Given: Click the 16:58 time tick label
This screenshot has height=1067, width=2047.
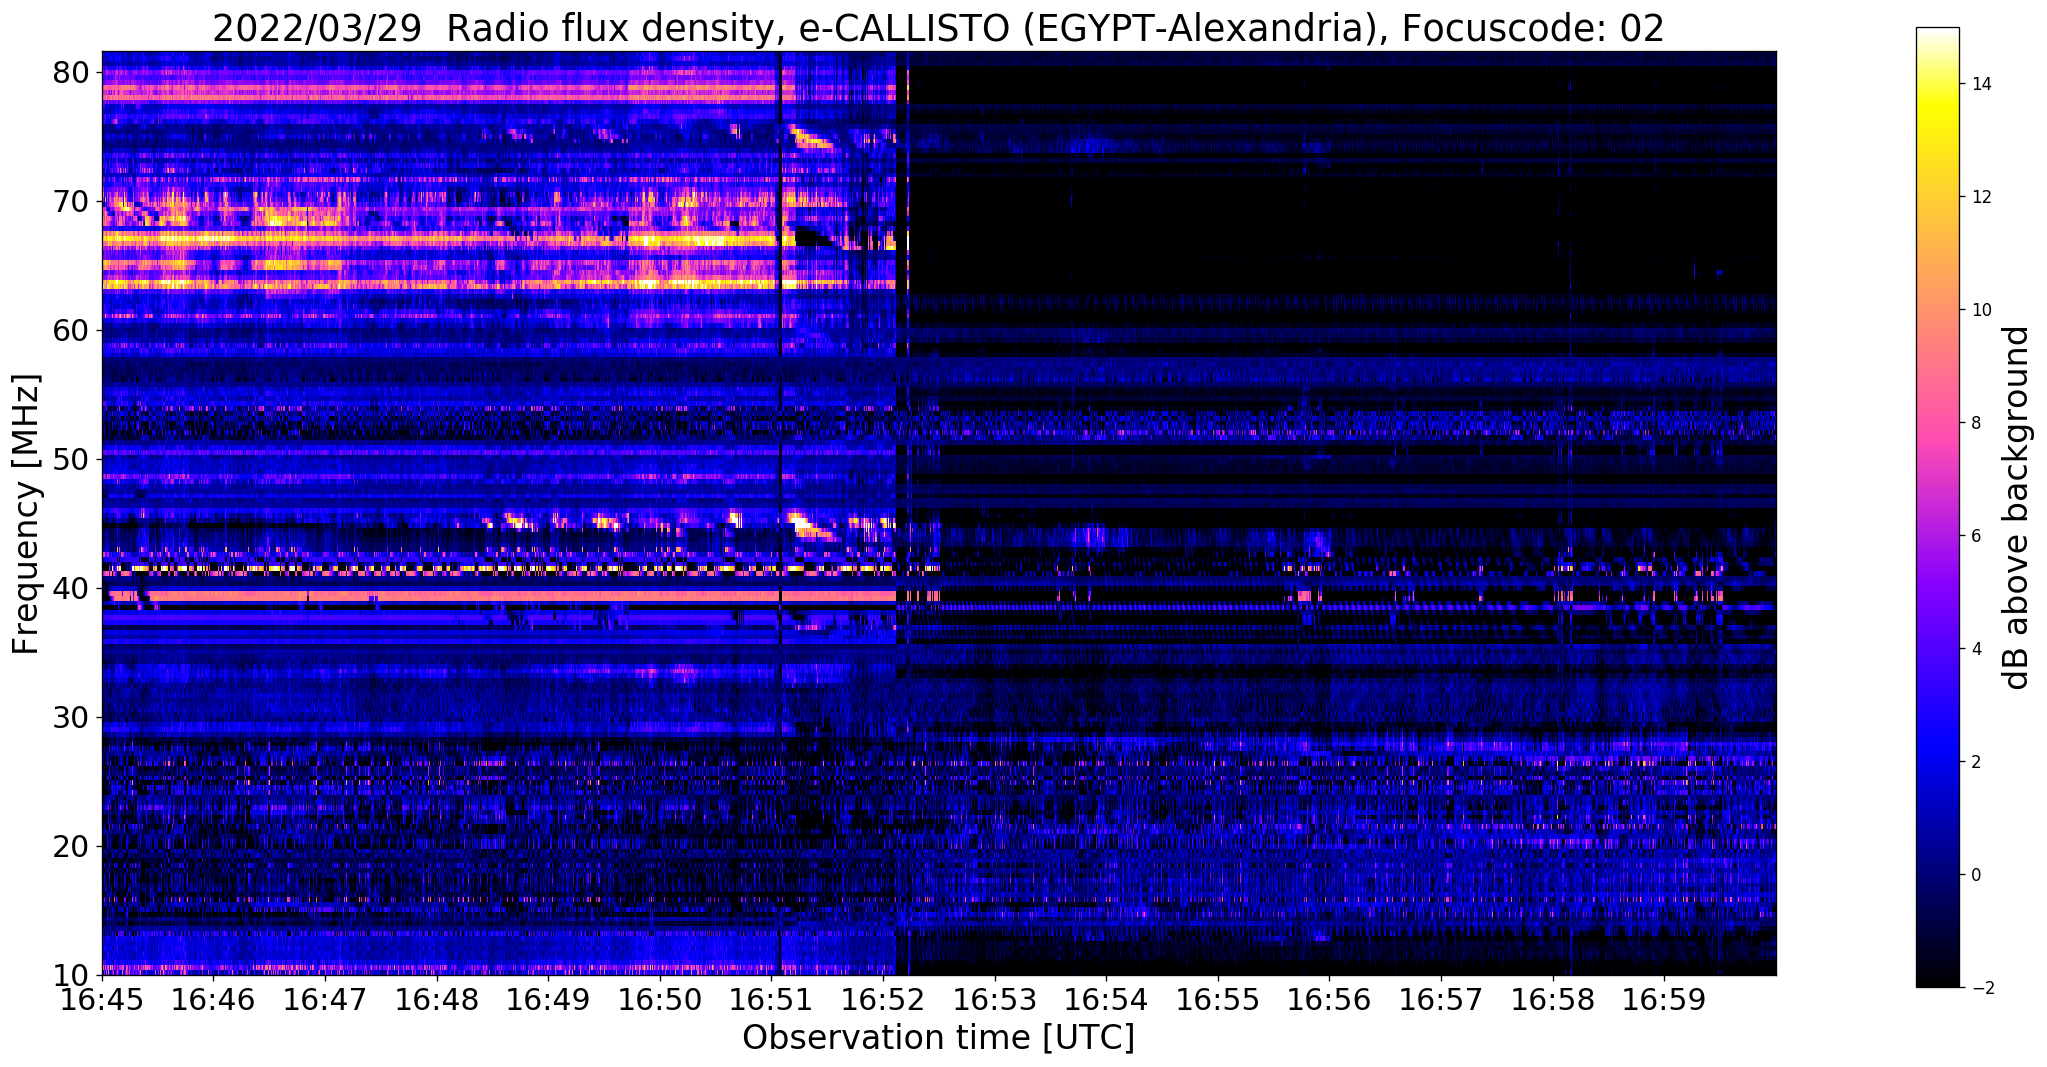Looking at the screenshot, I should click(x=1553, y=1000).
